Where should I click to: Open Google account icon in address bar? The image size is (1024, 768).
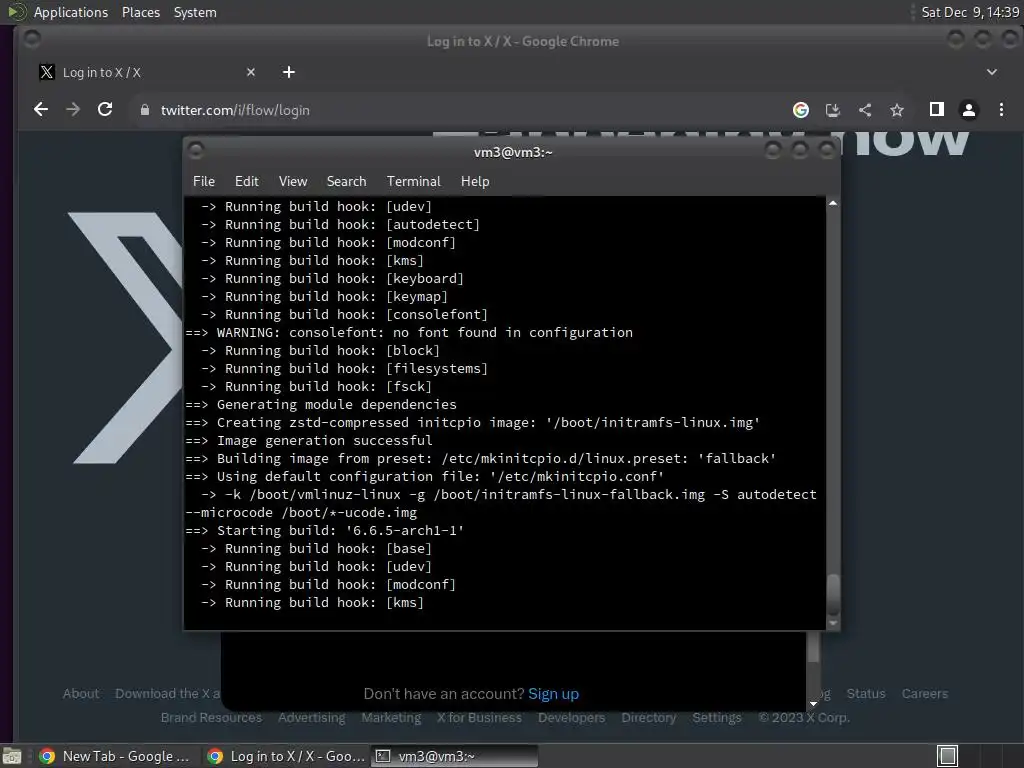pyautogui.click(x=801, y=110)
